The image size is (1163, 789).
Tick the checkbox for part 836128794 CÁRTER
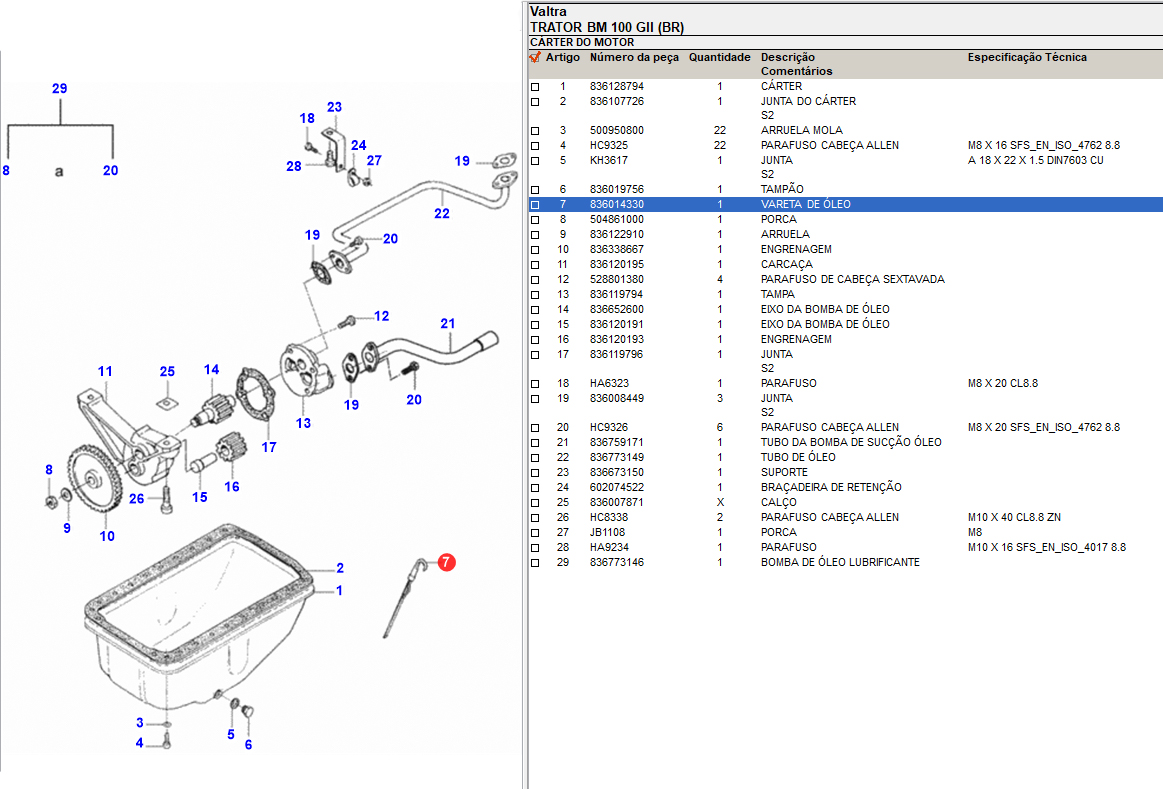(x=535, y=87)
